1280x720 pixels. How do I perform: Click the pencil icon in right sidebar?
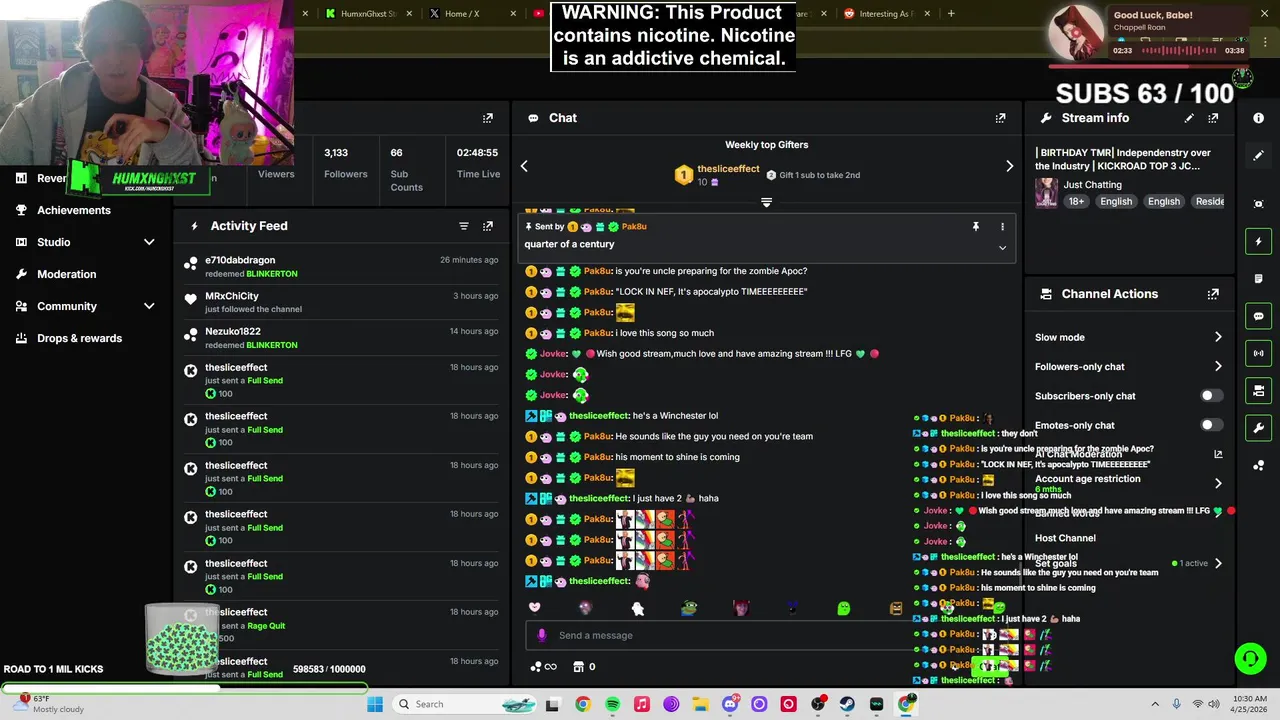coord(1259,155)
